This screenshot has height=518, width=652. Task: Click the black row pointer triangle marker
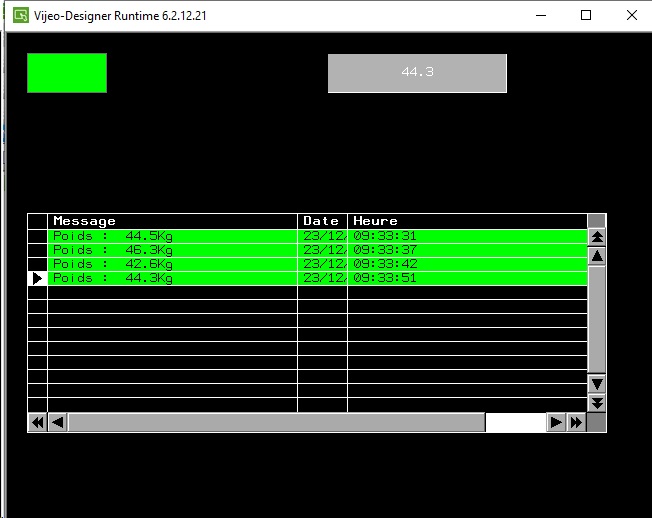pos(38,278)
